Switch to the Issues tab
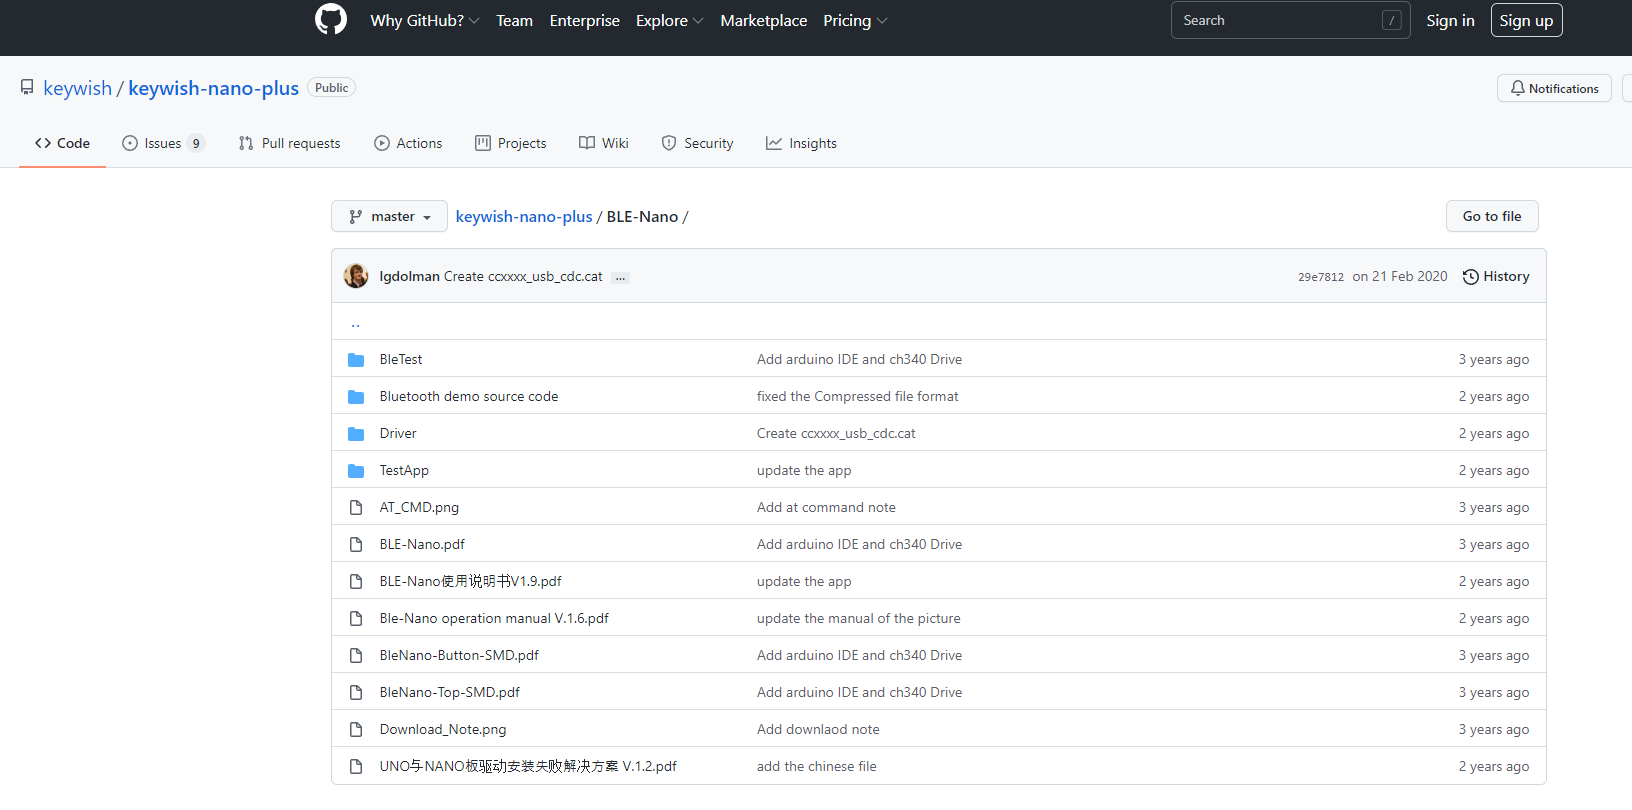 pyautogui.click(x=164, y=143)
